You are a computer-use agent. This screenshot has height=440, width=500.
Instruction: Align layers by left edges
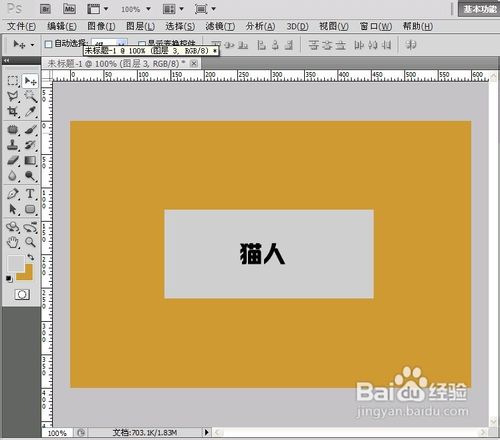click(261, 45)
